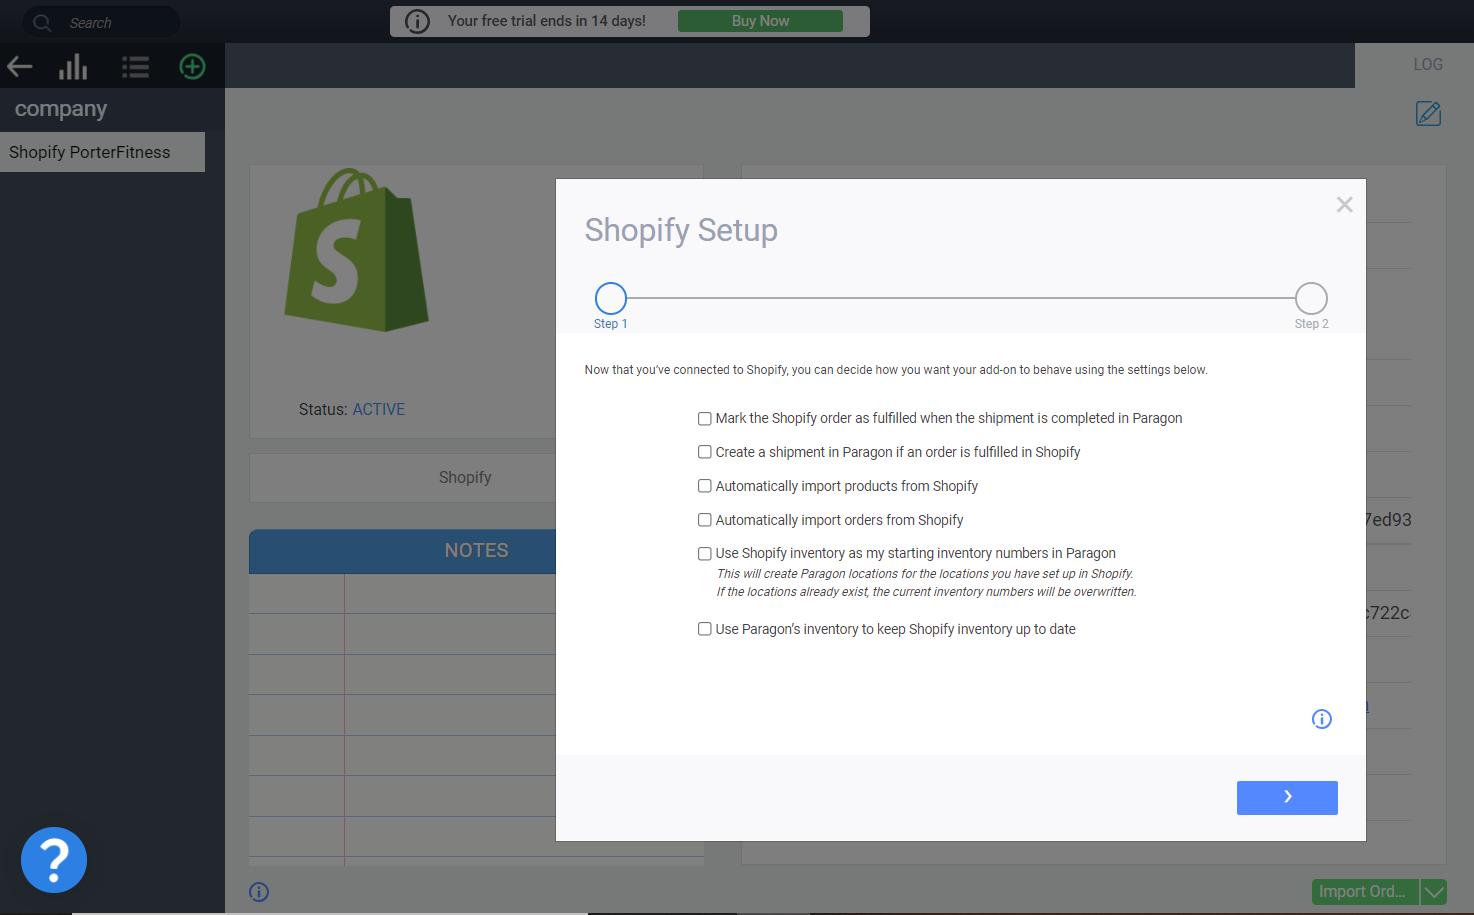Click the Shopify Setup title text
Screen dimensions: 1474x915
click(x=681, y=230)
